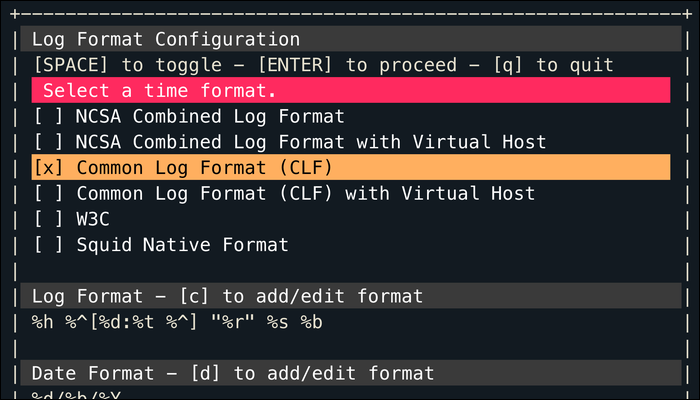Check the Squid Native Format checkbox
Image resolution: width=700 pixels, height=400 pixels.
[49, 244]
